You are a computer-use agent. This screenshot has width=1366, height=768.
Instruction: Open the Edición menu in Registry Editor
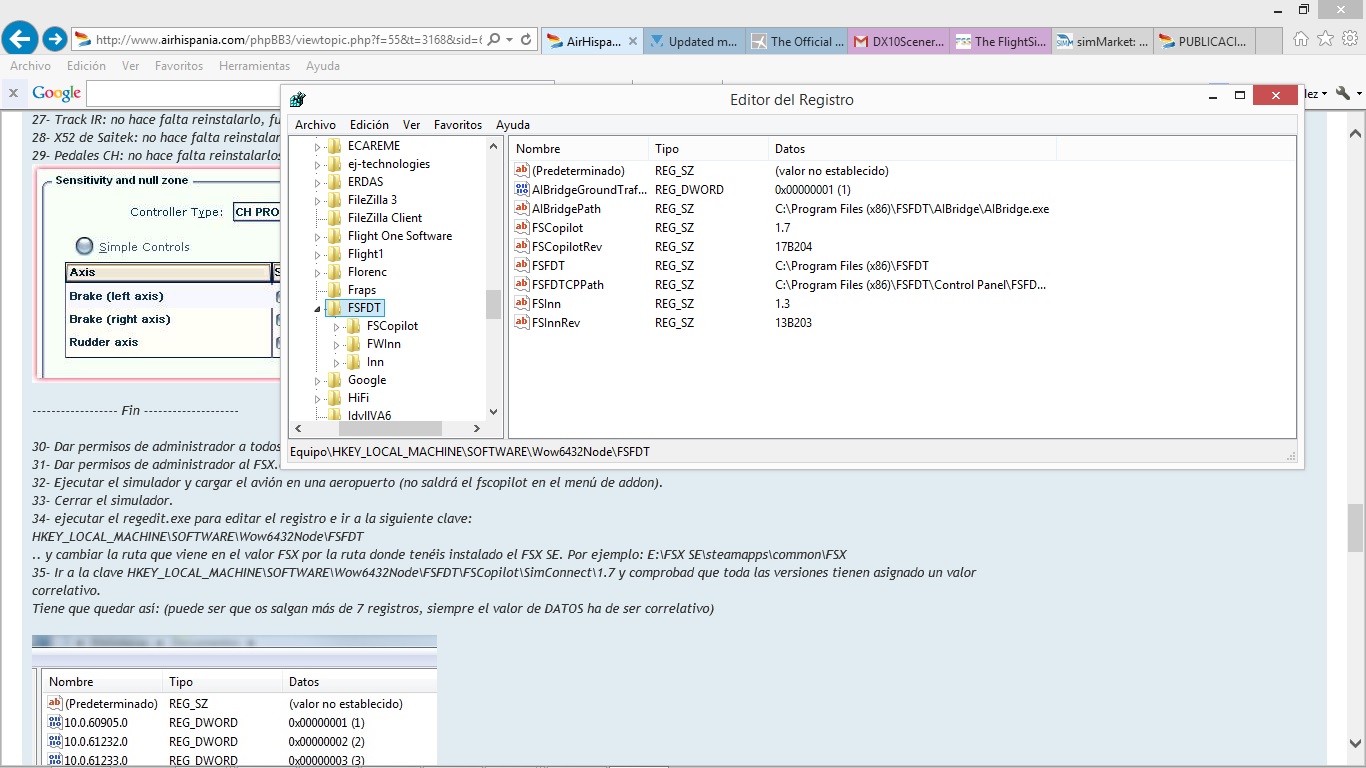point(369,125)
